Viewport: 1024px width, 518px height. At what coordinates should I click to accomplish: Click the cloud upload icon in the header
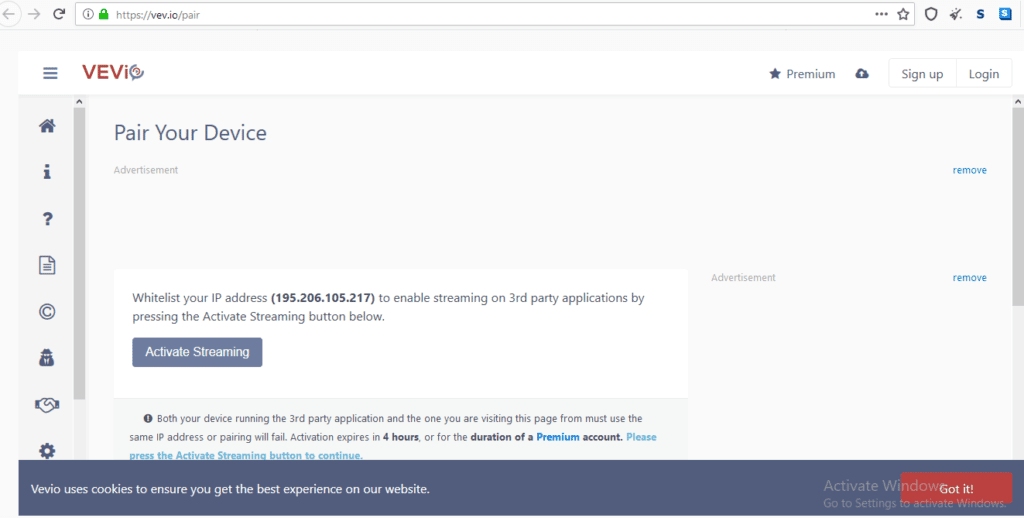click(x=862, y=74)
